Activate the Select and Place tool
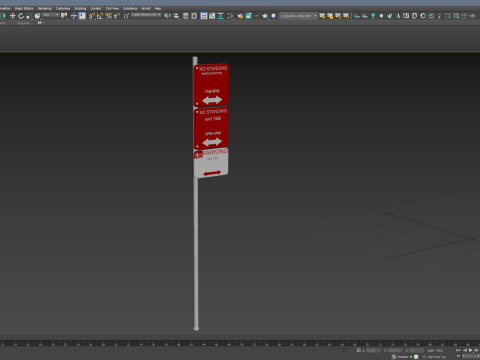The height and width of the screenshot is (360, 480). [37, 16]
